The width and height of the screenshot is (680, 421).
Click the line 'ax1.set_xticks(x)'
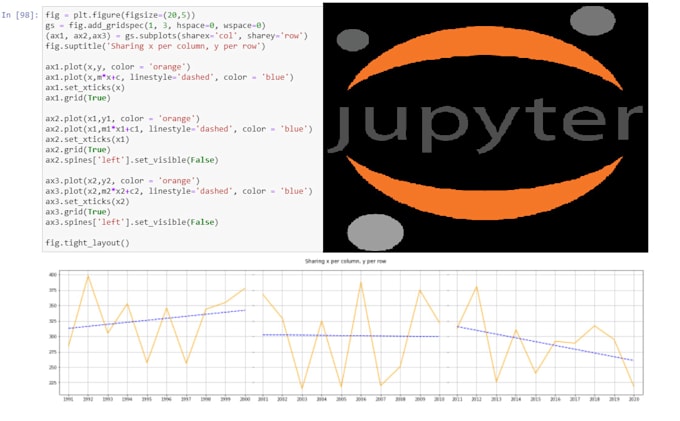coord(85,88)
